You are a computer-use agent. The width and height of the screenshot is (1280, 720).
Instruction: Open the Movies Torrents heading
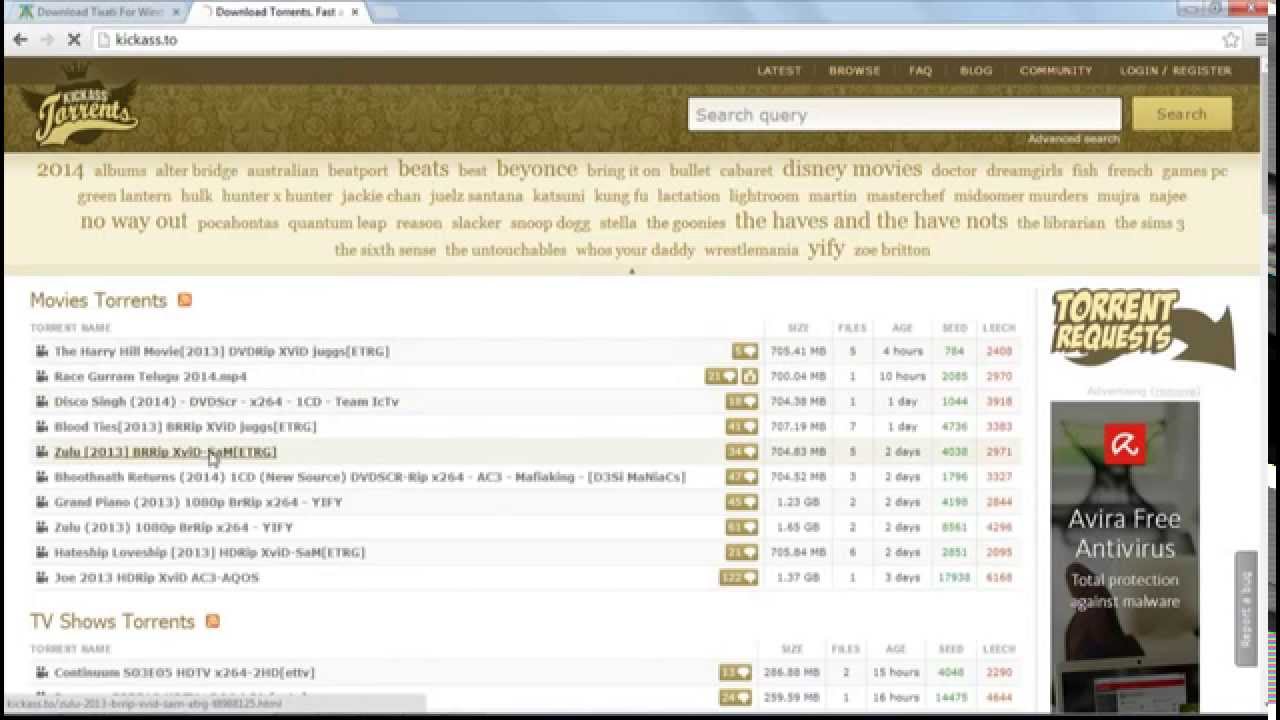[x=98, y=300]
